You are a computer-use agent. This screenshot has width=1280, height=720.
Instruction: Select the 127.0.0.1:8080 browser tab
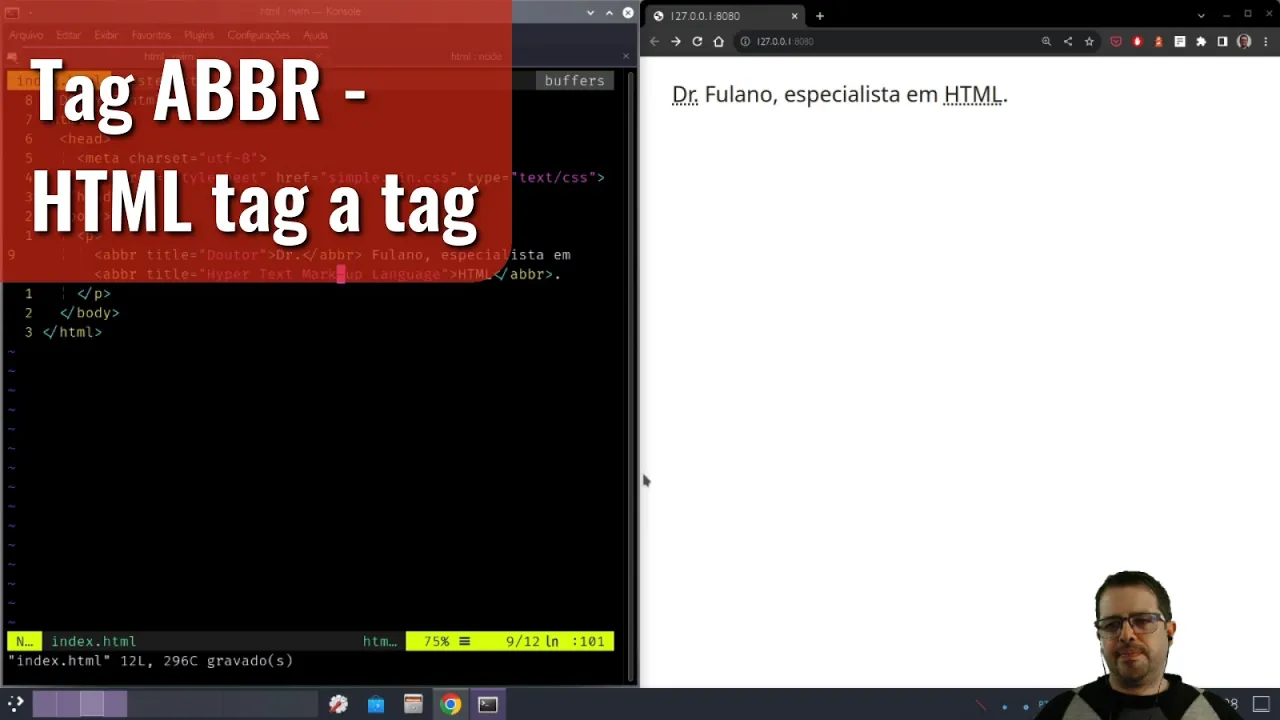[x=725, y=16]
